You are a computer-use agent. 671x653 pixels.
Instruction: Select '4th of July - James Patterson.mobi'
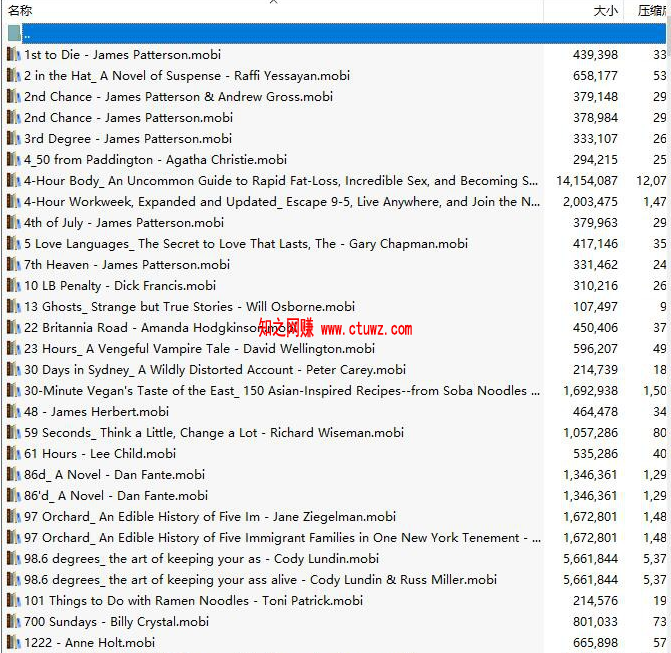tap(124, 223)
